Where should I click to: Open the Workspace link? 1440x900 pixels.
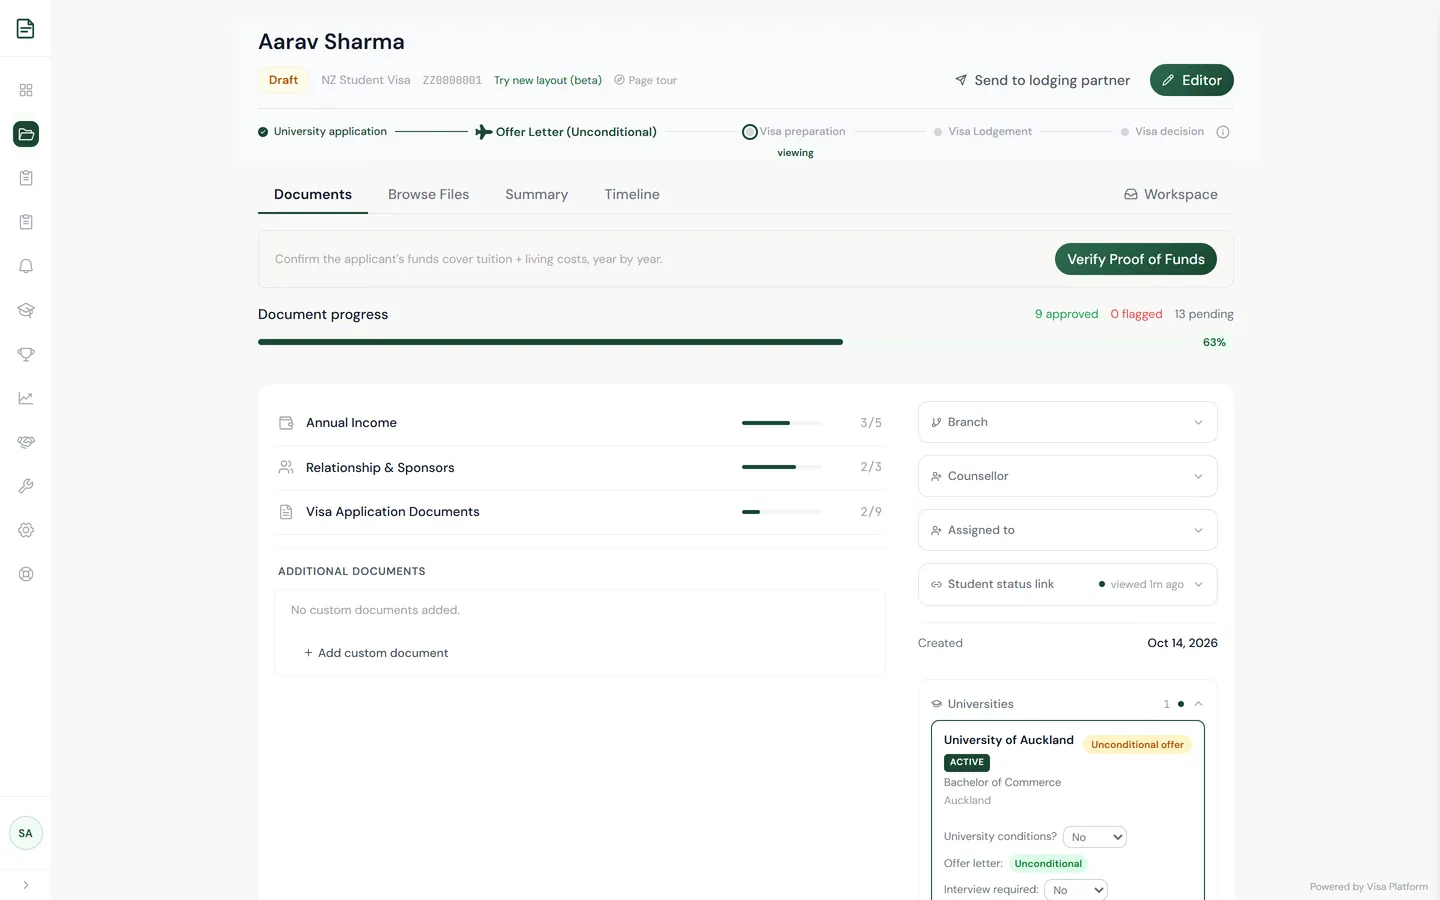click(1171, 194)
